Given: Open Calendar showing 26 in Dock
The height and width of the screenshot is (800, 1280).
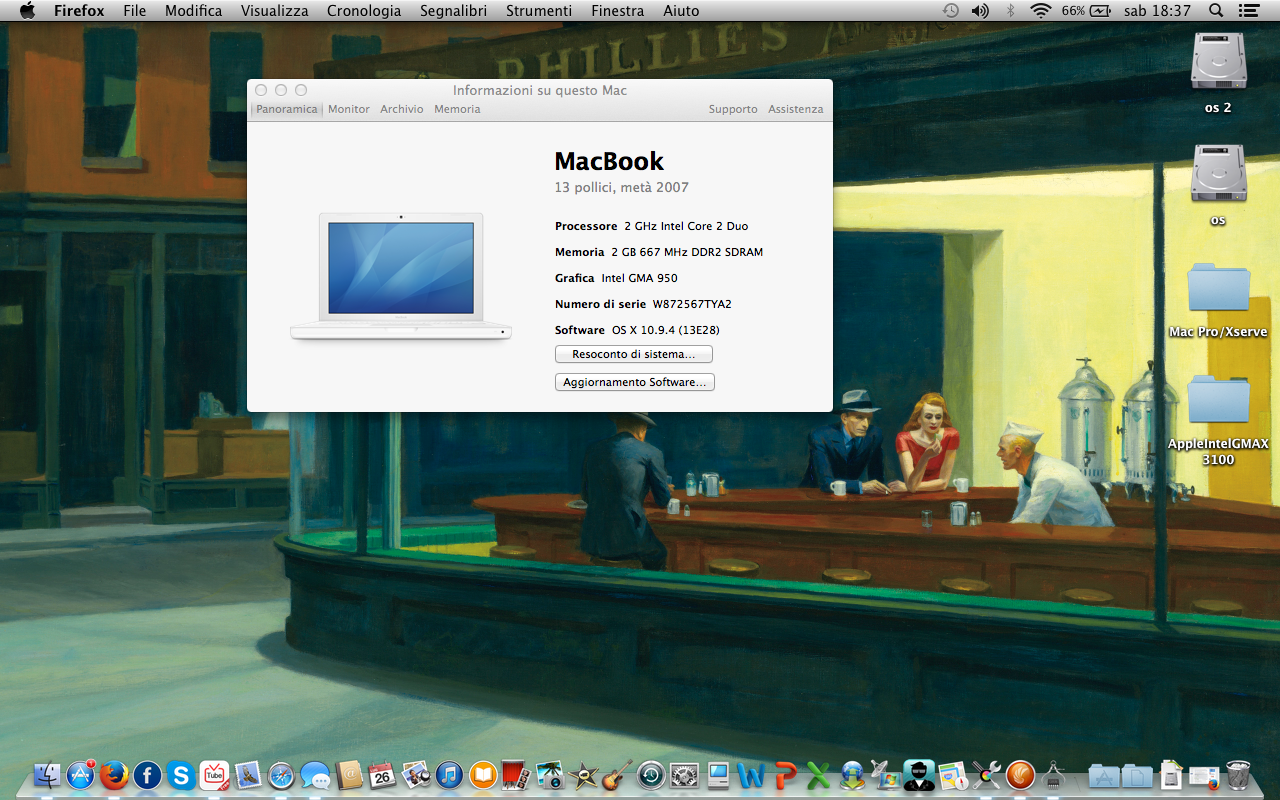Looking at the screenshot, I should click(x=382, y=775).
